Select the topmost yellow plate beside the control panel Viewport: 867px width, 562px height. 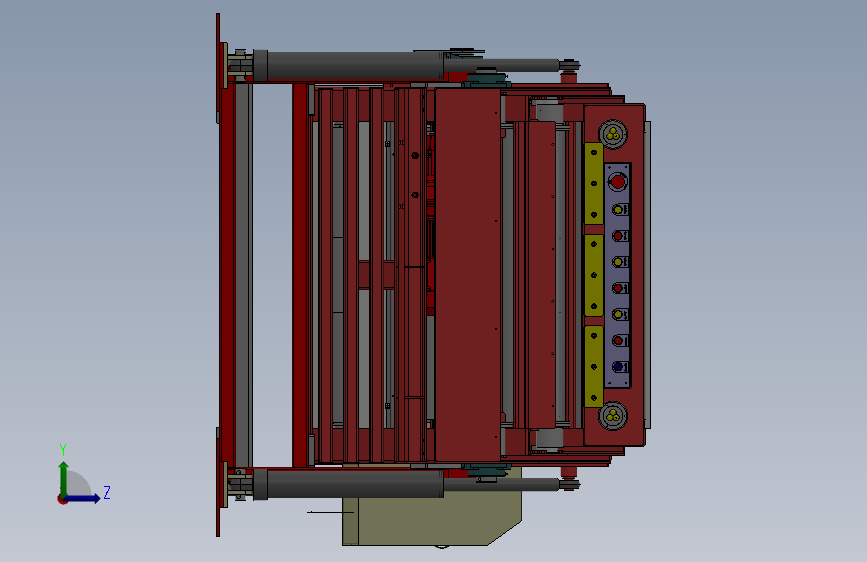click(x=594, y=183)
